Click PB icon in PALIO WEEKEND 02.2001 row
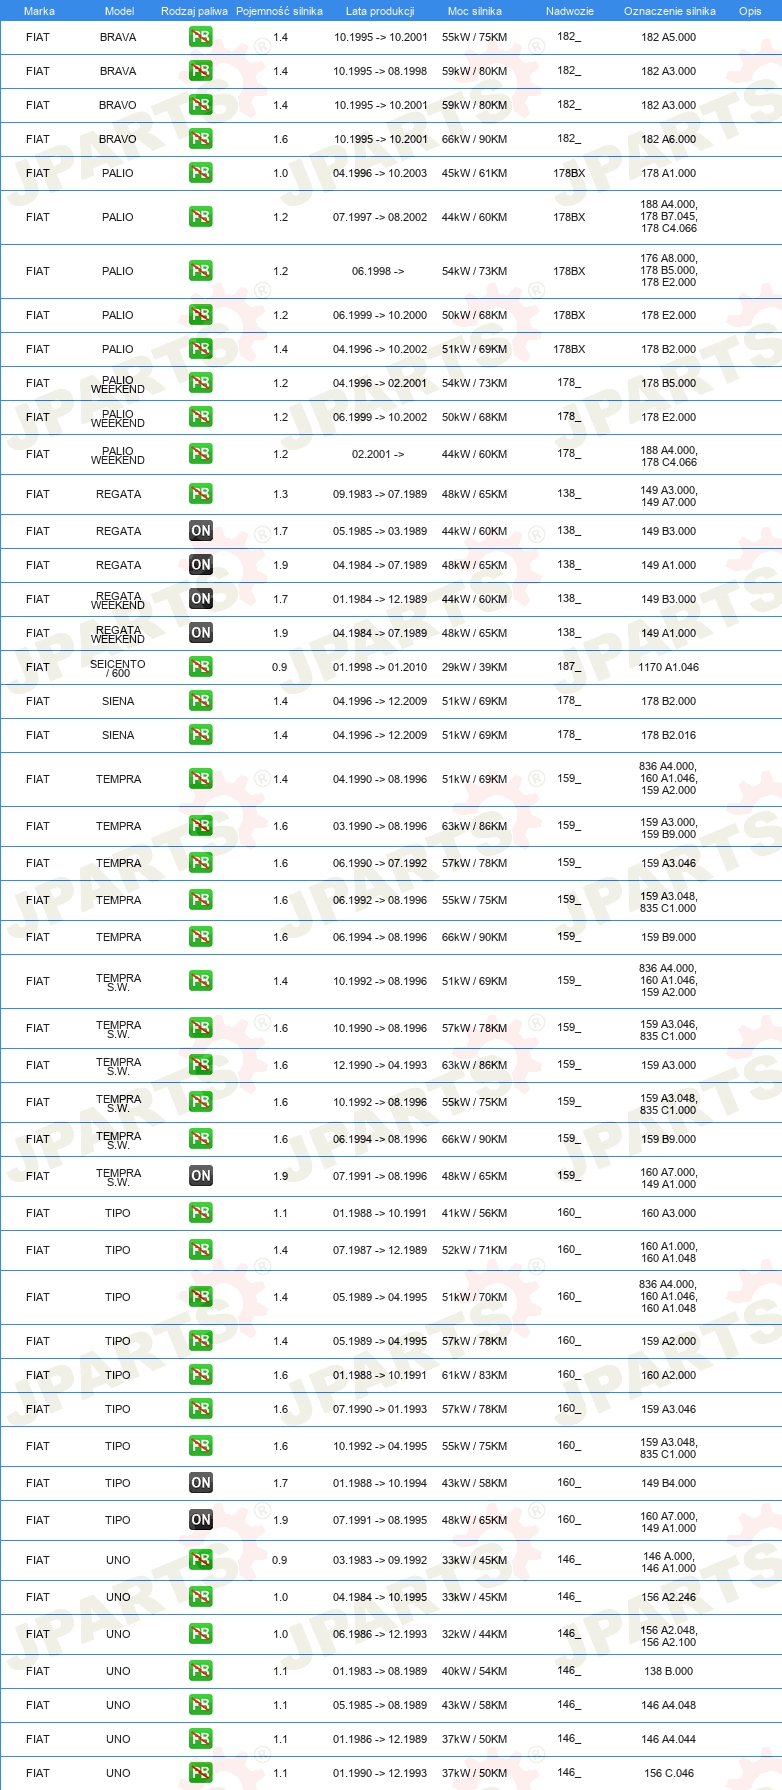 (201, 454)
